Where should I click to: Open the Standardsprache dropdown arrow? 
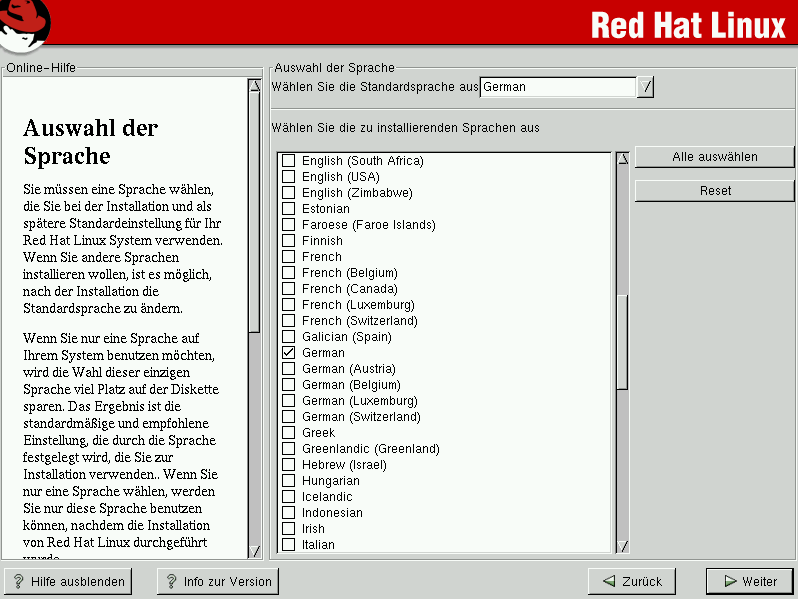coord(646,87)
